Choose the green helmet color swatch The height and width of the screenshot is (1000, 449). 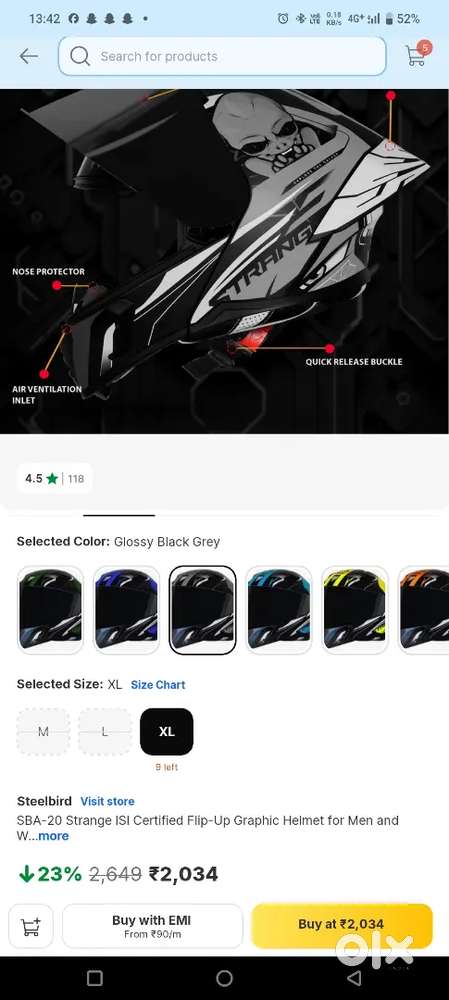pos(50,610)
